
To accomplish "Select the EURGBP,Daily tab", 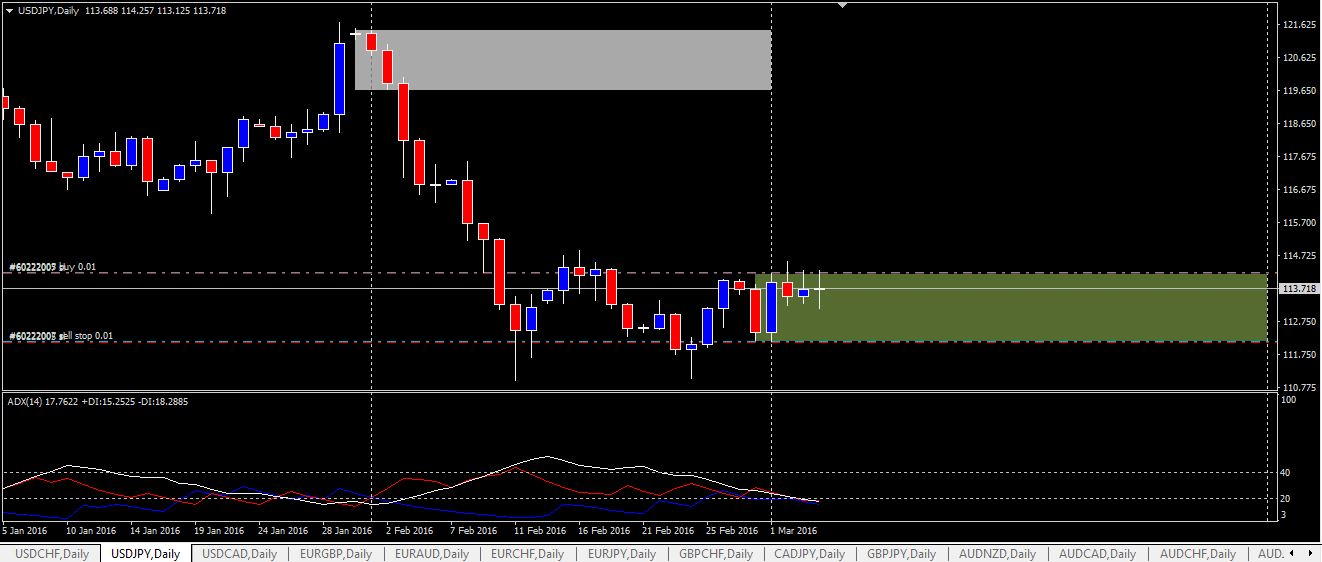I will [x=335, y=554].
